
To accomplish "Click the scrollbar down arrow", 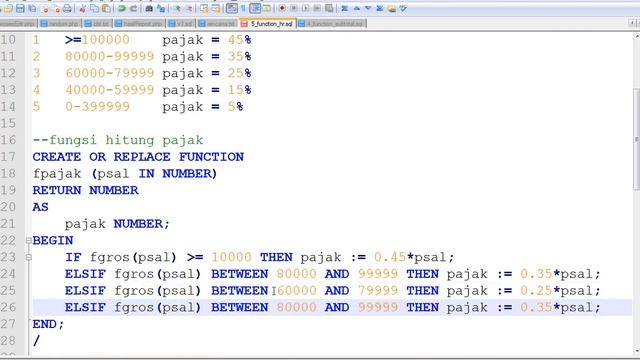I will [x=636, y=351].
